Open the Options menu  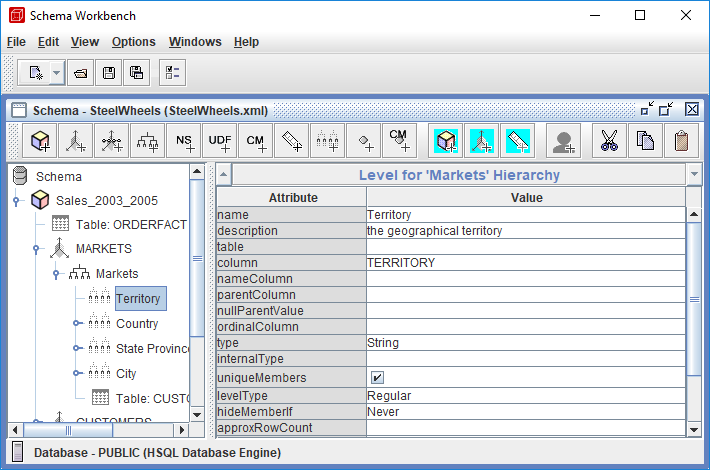point(133,42)
